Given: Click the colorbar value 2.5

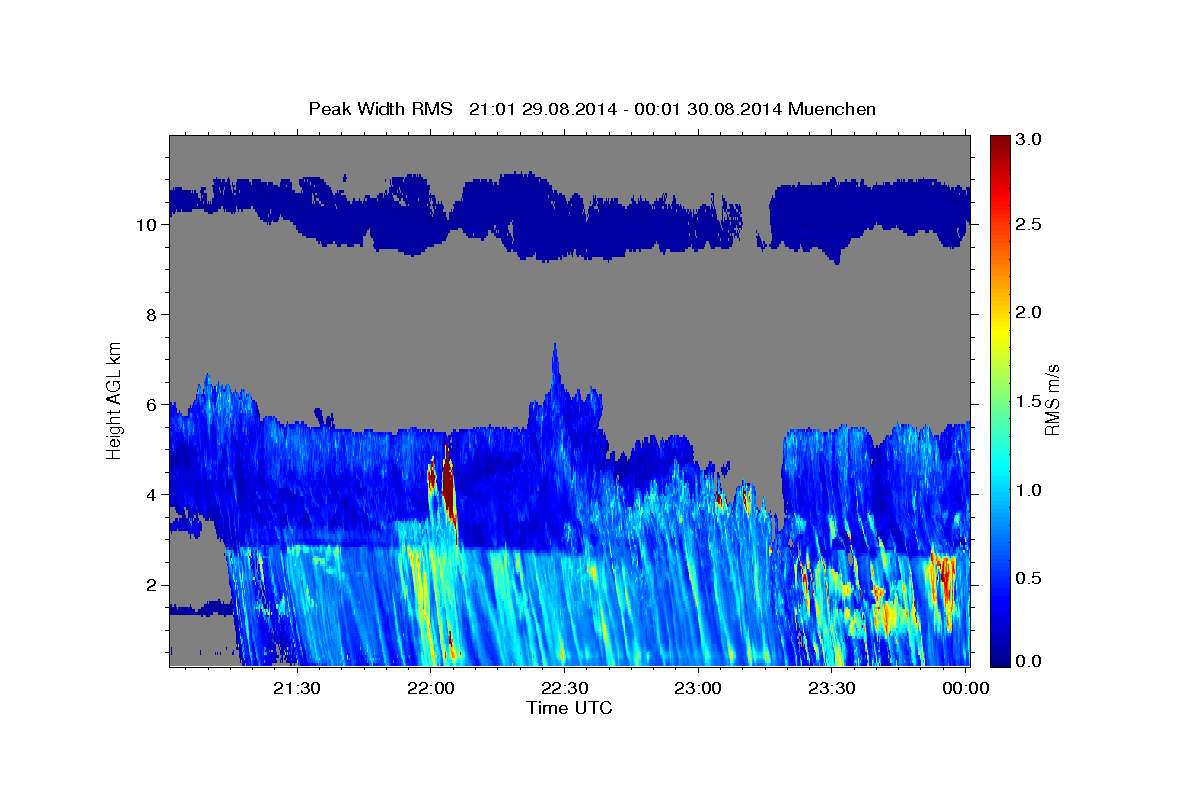Looking at the screenshot, I should pos(1030,224).
